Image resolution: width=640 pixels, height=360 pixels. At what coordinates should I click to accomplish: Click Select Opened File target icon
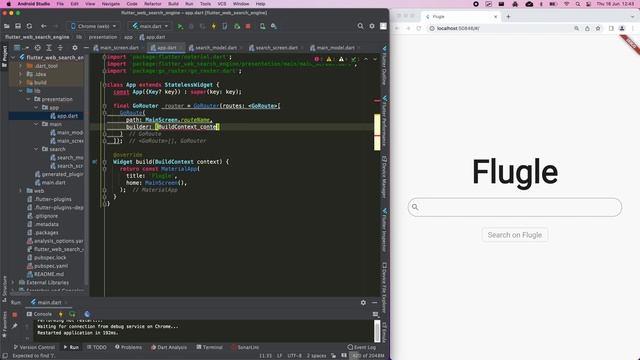[x=38, y=48]
